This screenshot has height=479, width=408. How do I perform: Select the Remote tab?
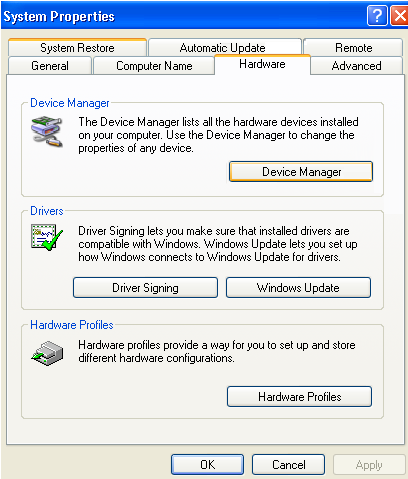353,48
